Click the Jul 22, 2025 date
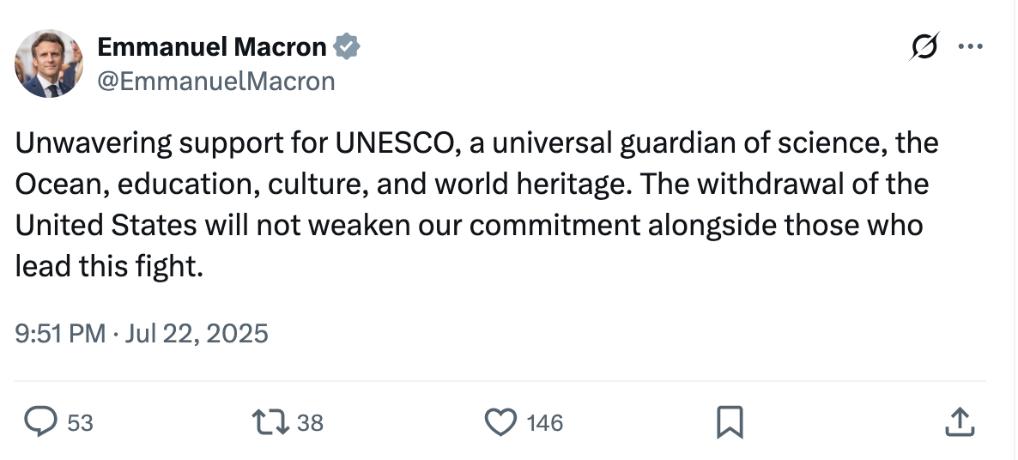Screen dimensions: 1018x460 tap(197, 333)
